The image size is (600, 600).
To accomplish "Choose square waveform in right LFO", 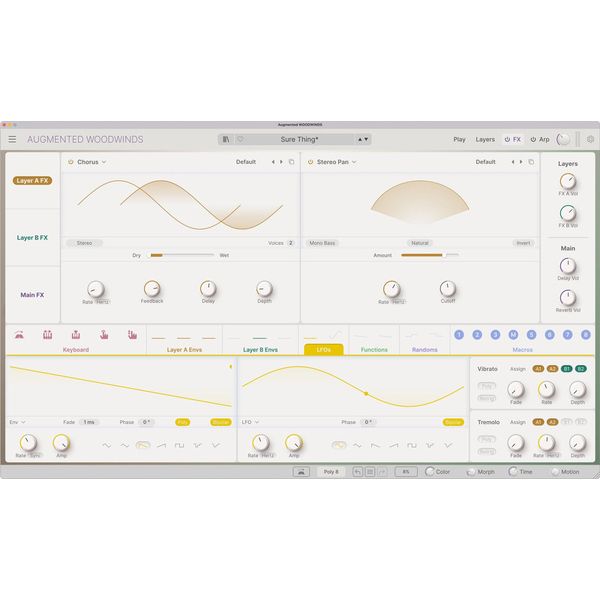I will pos(412,445).
